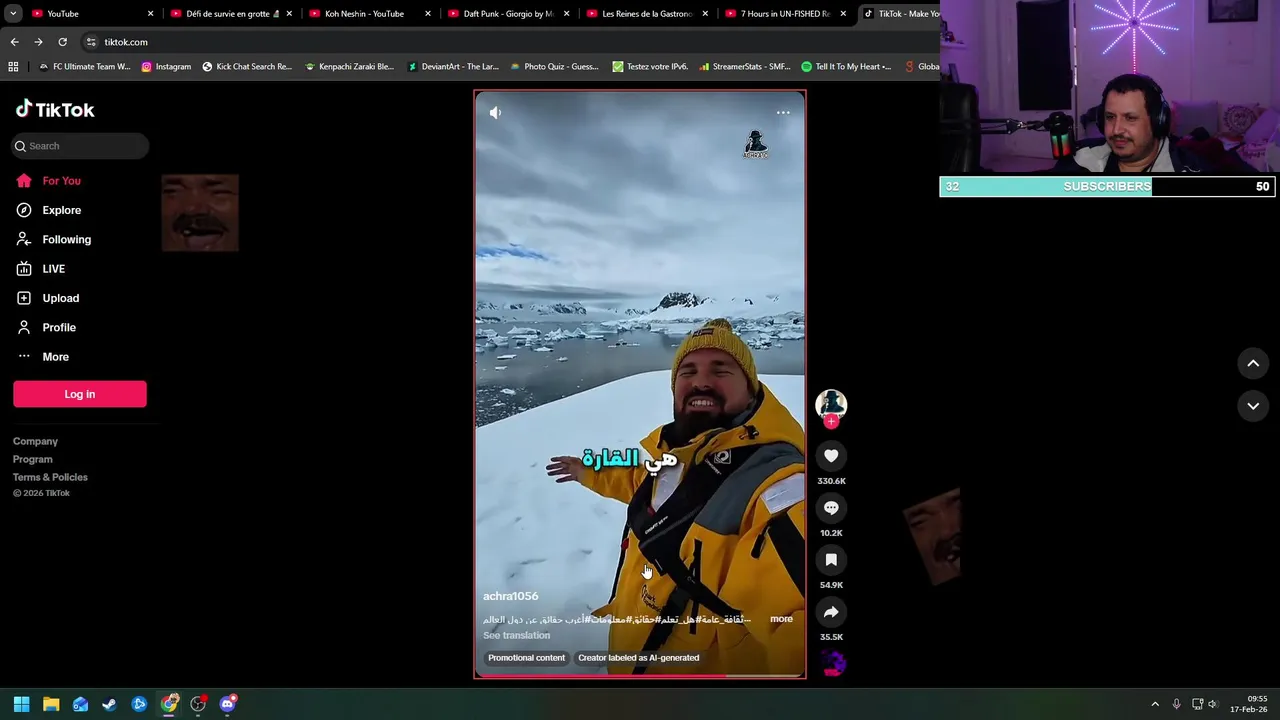Expand Company footer section
The height and width of the screenshot is (720, 1280).
point(35,441)
